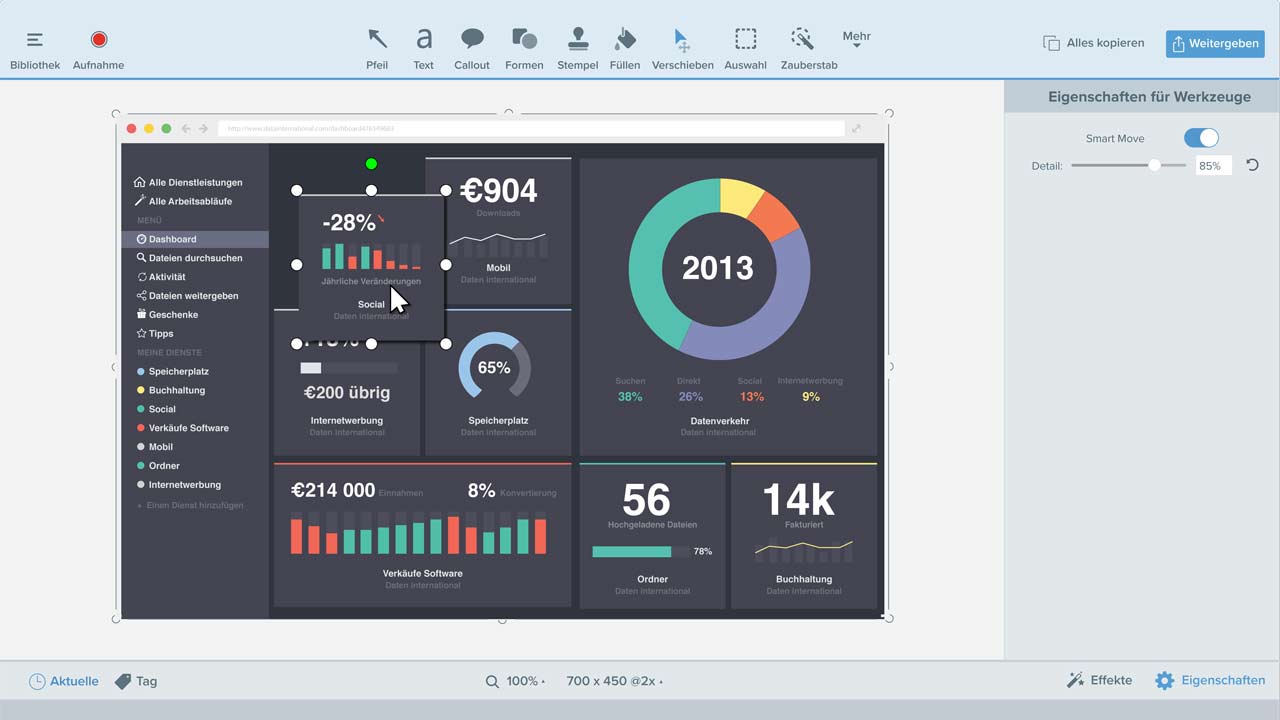Click the Detail percentage input field
The height and width of the screenshot is (720, 1280).
point(1212,166)
